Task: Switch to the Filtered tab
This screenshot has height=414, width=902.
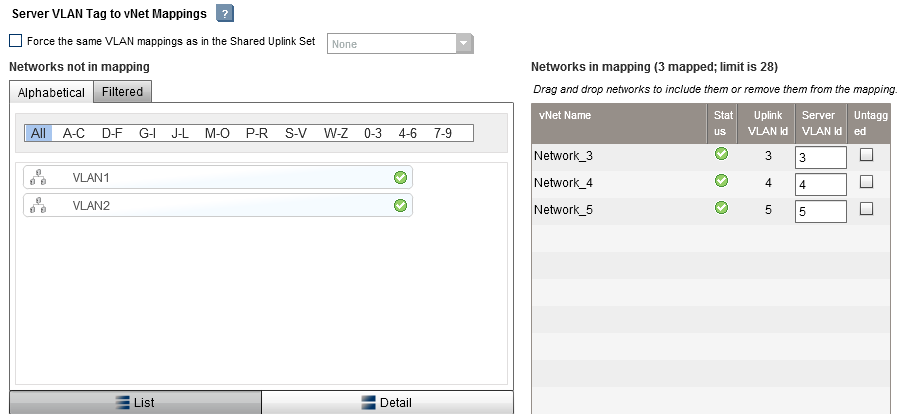Action: [x=122, y=92]
